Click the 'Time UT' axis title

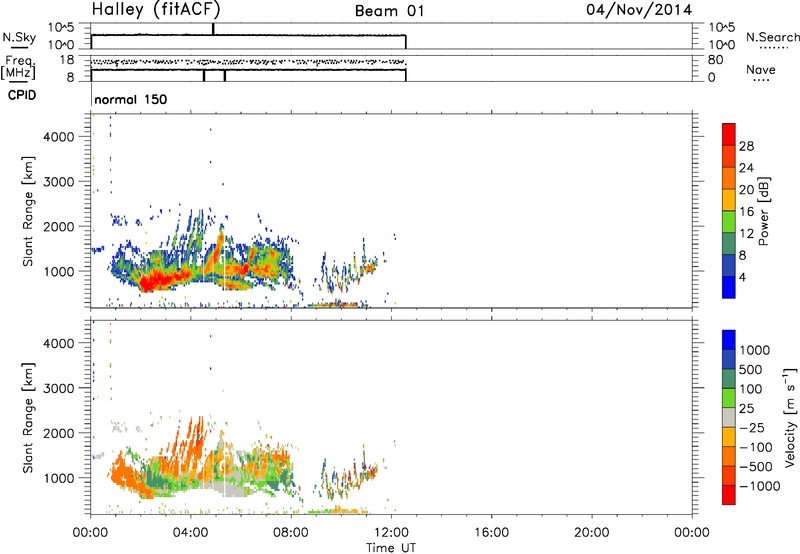coord(391,548)
